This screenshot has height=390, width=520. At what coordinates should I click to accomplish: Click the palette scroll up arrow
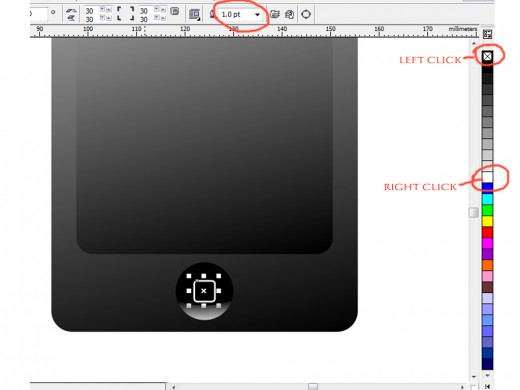474,43
